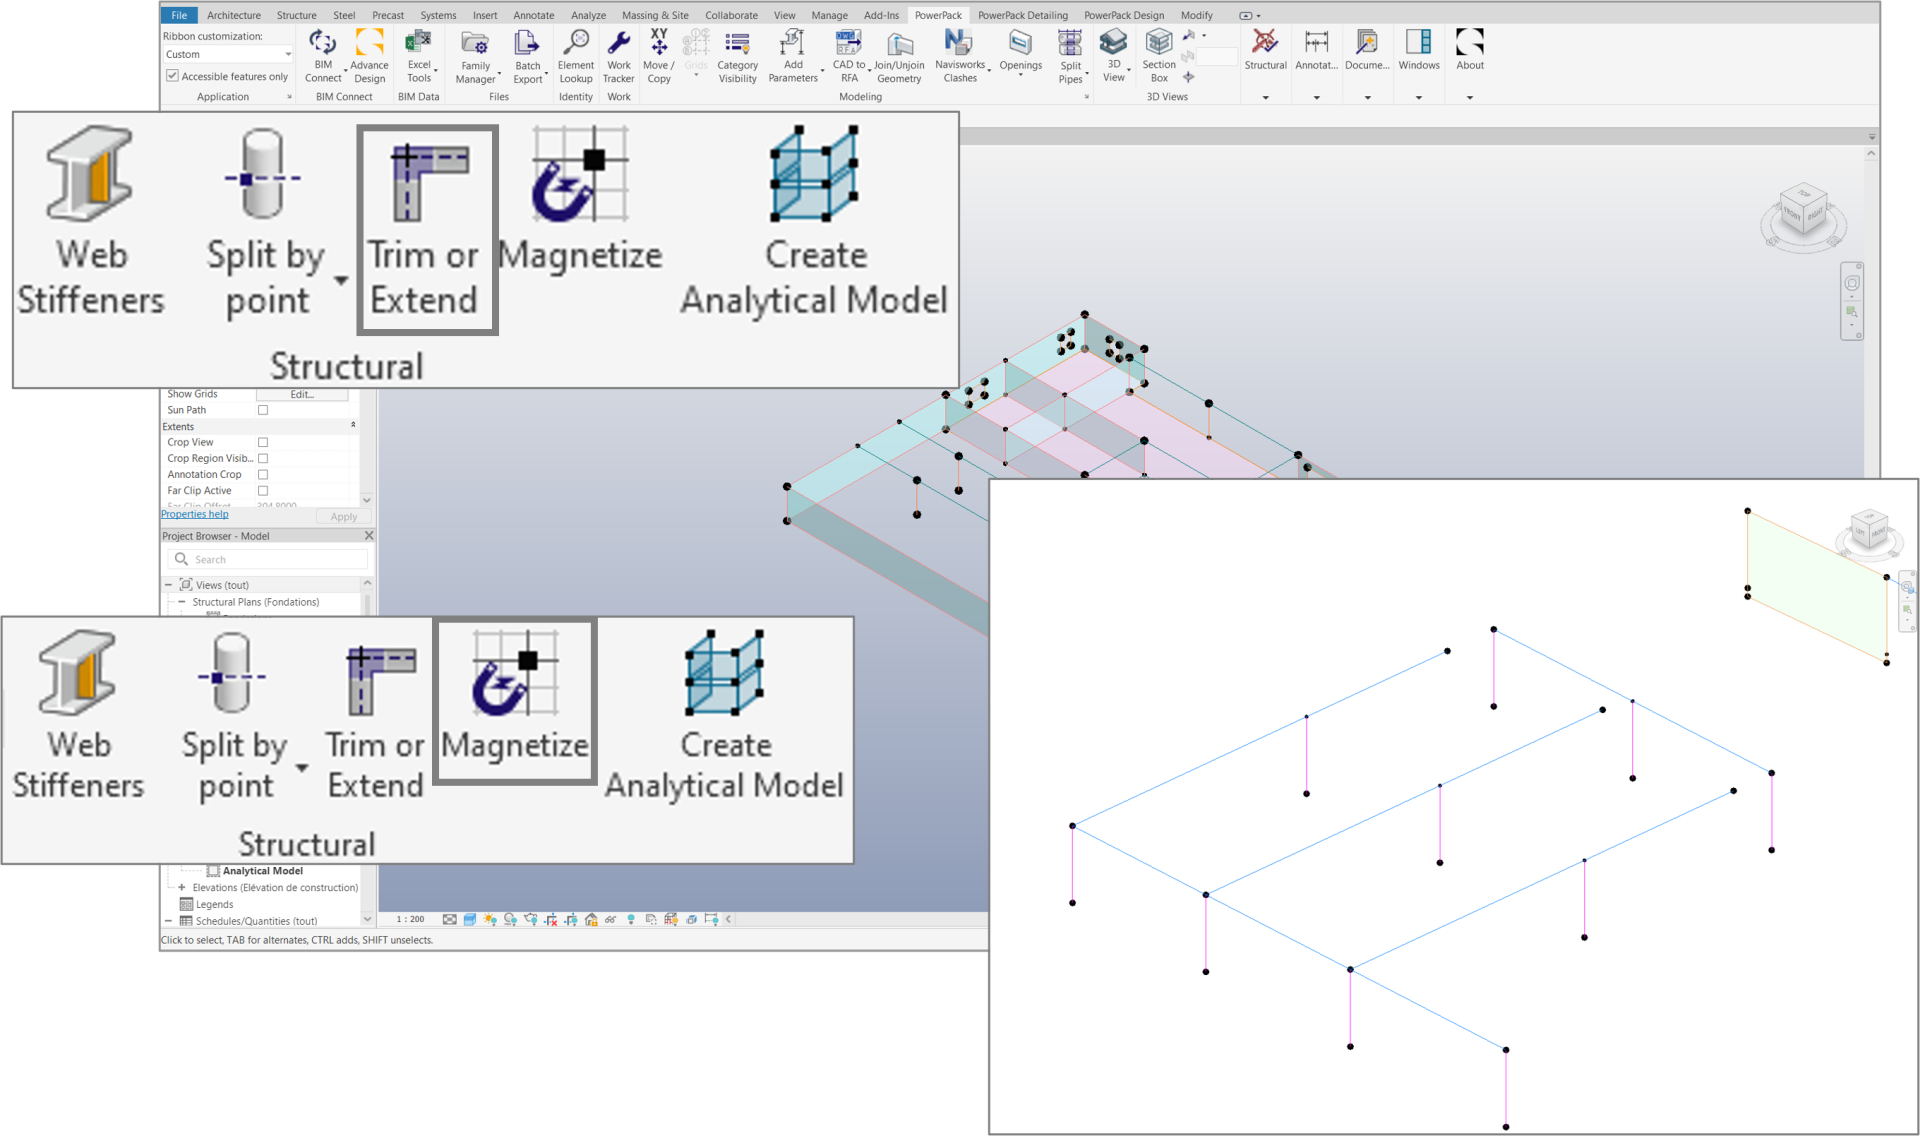1920x1136 pixels.
Task: Expand the Windows panel dropdown arrow
Action: [x=1419, y=97]
